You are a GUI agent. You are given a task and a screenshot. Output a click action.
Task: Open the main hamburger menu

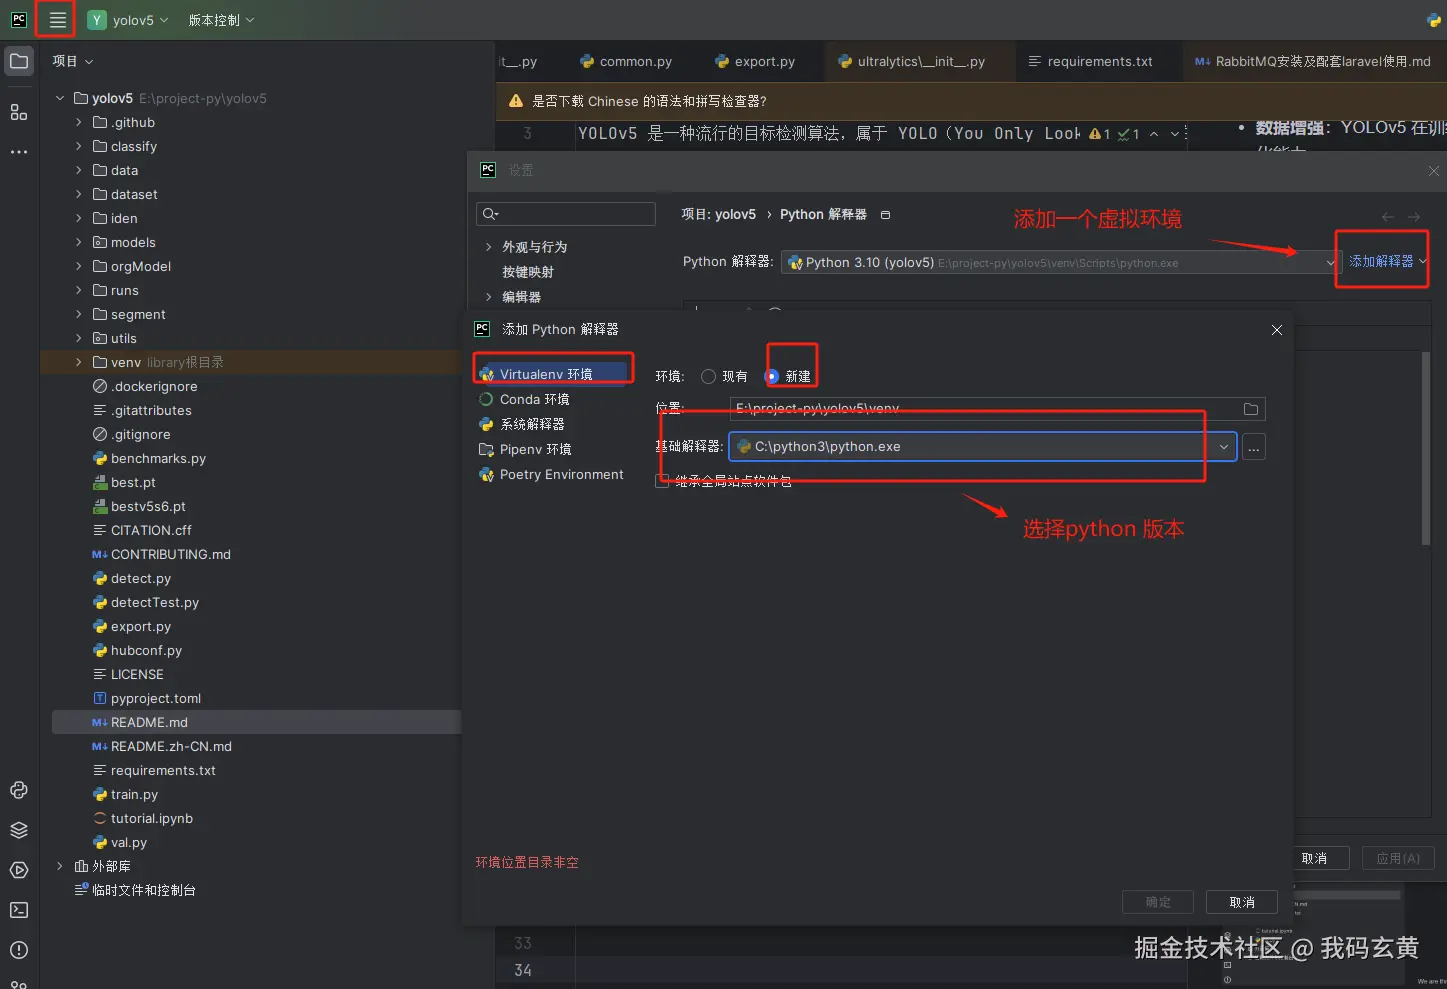click(x=57, y=20)
